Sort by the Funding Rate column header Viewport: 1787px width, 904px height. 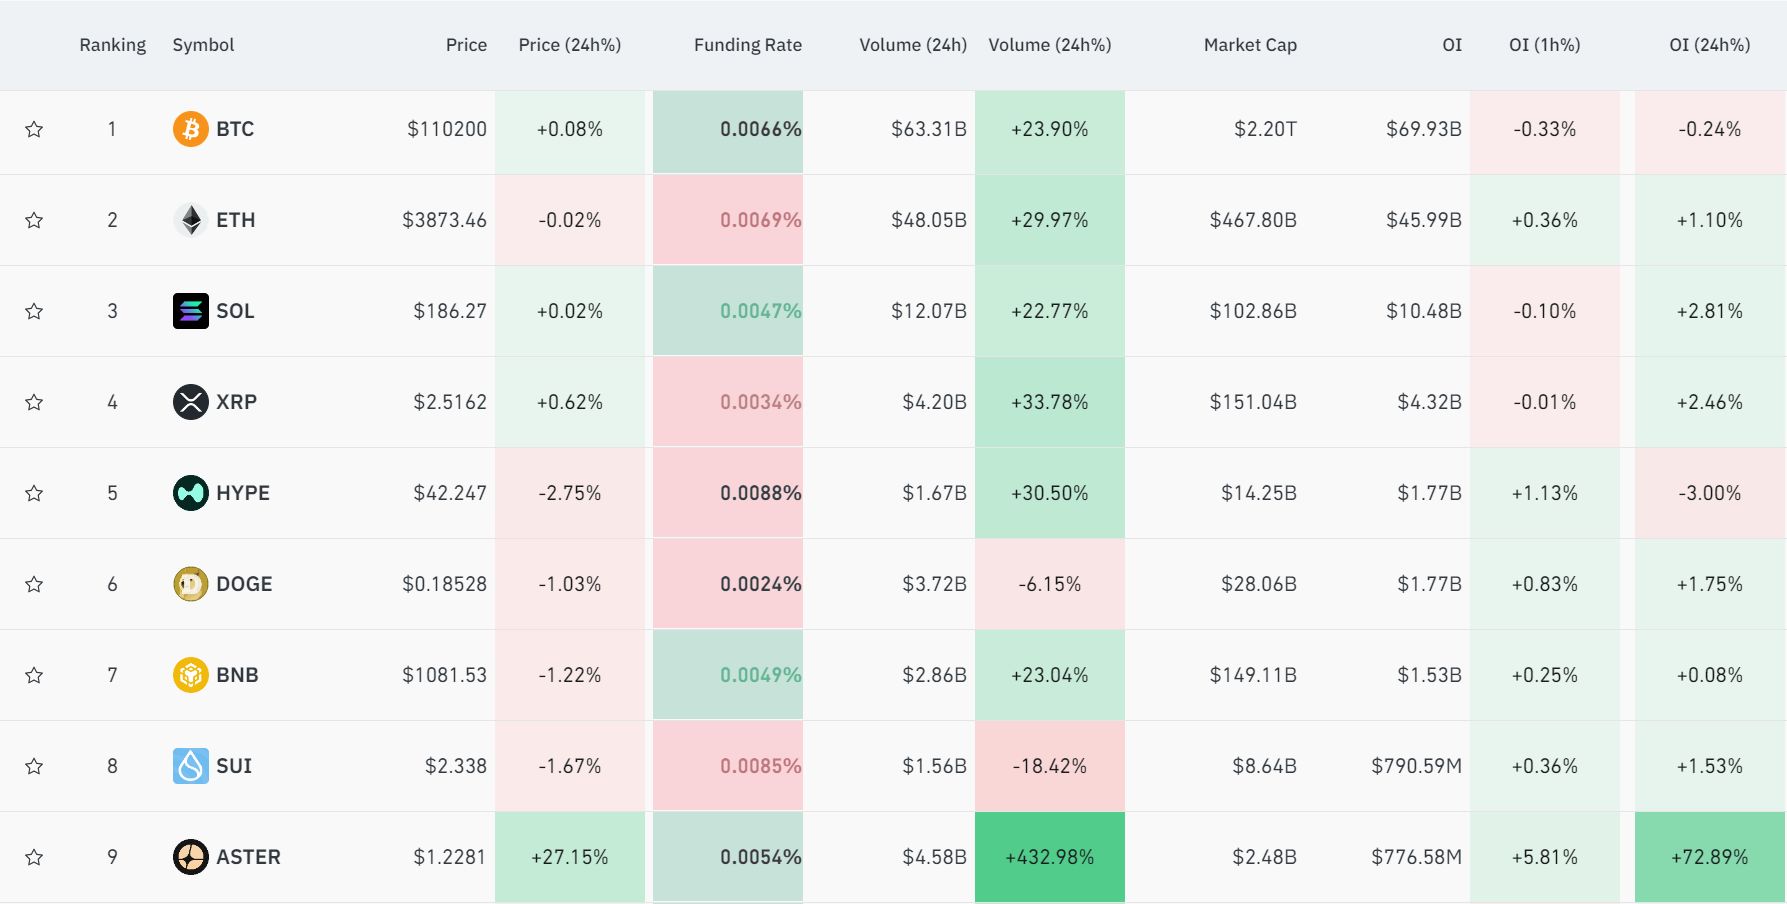click(x=747, y=45)
